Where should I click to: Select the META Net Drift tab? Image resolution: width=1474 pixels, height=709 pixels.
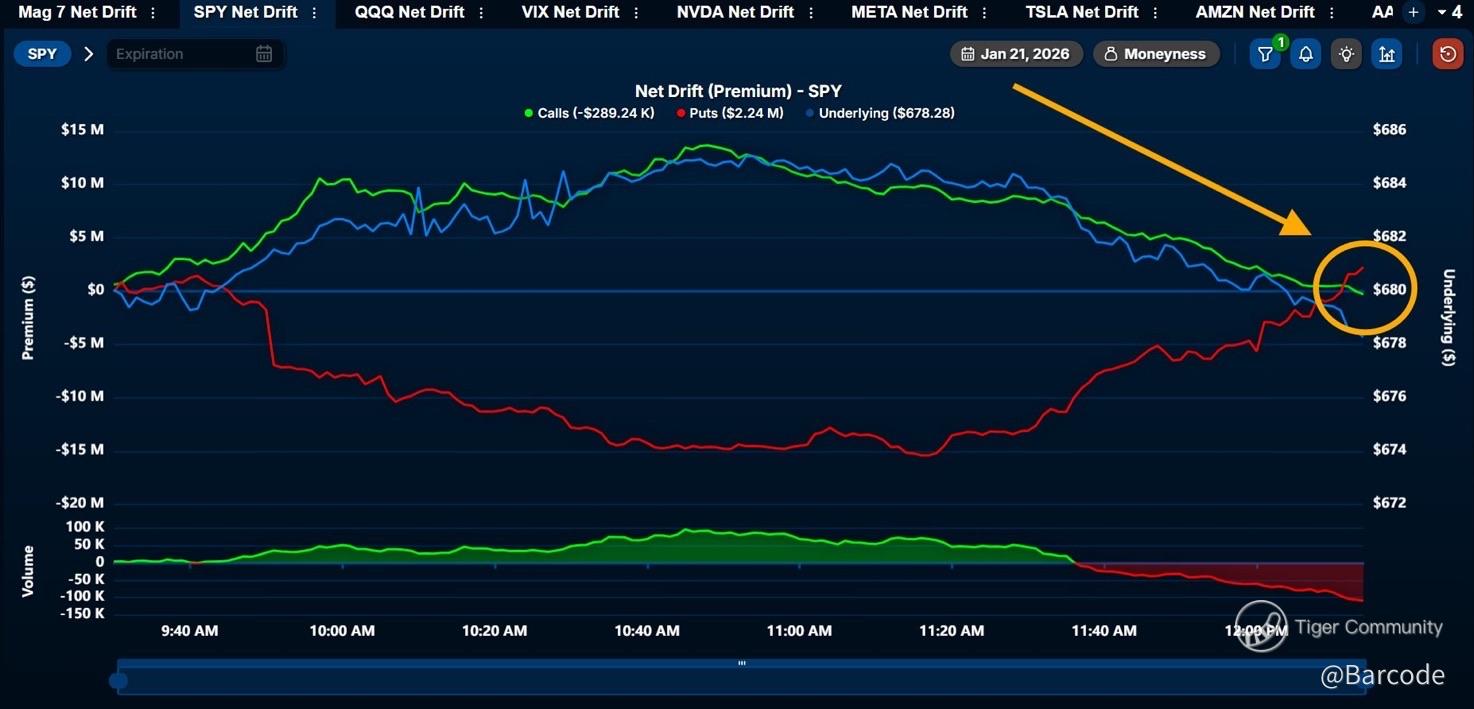(909, 12)
